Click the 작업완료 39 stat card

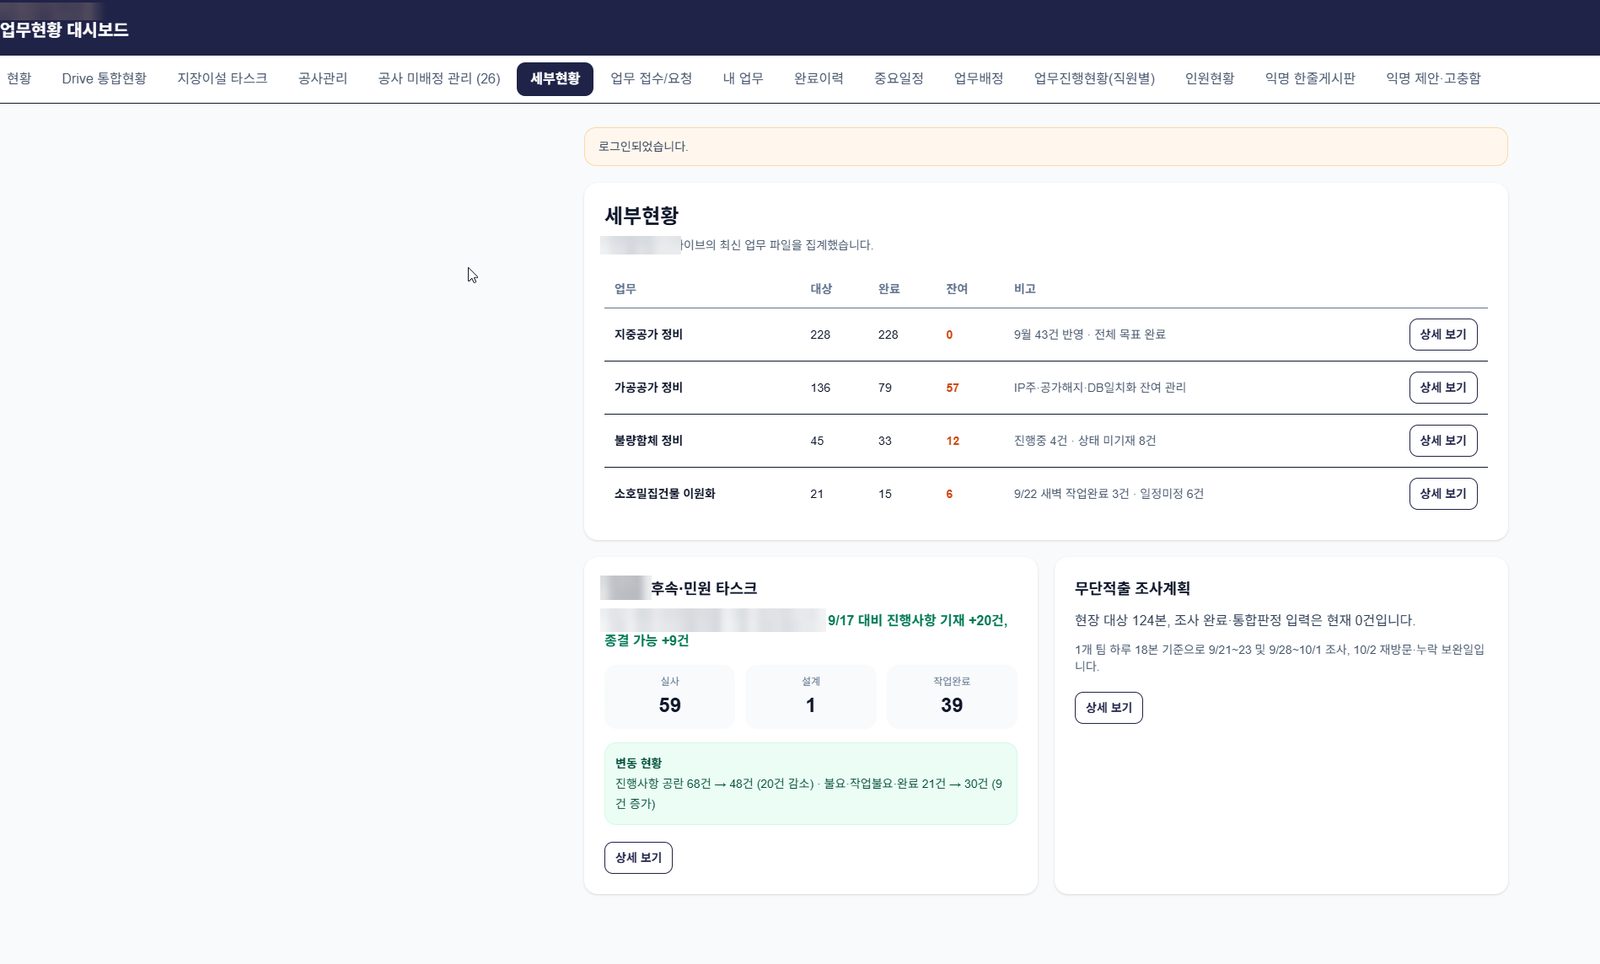(951, 696)
